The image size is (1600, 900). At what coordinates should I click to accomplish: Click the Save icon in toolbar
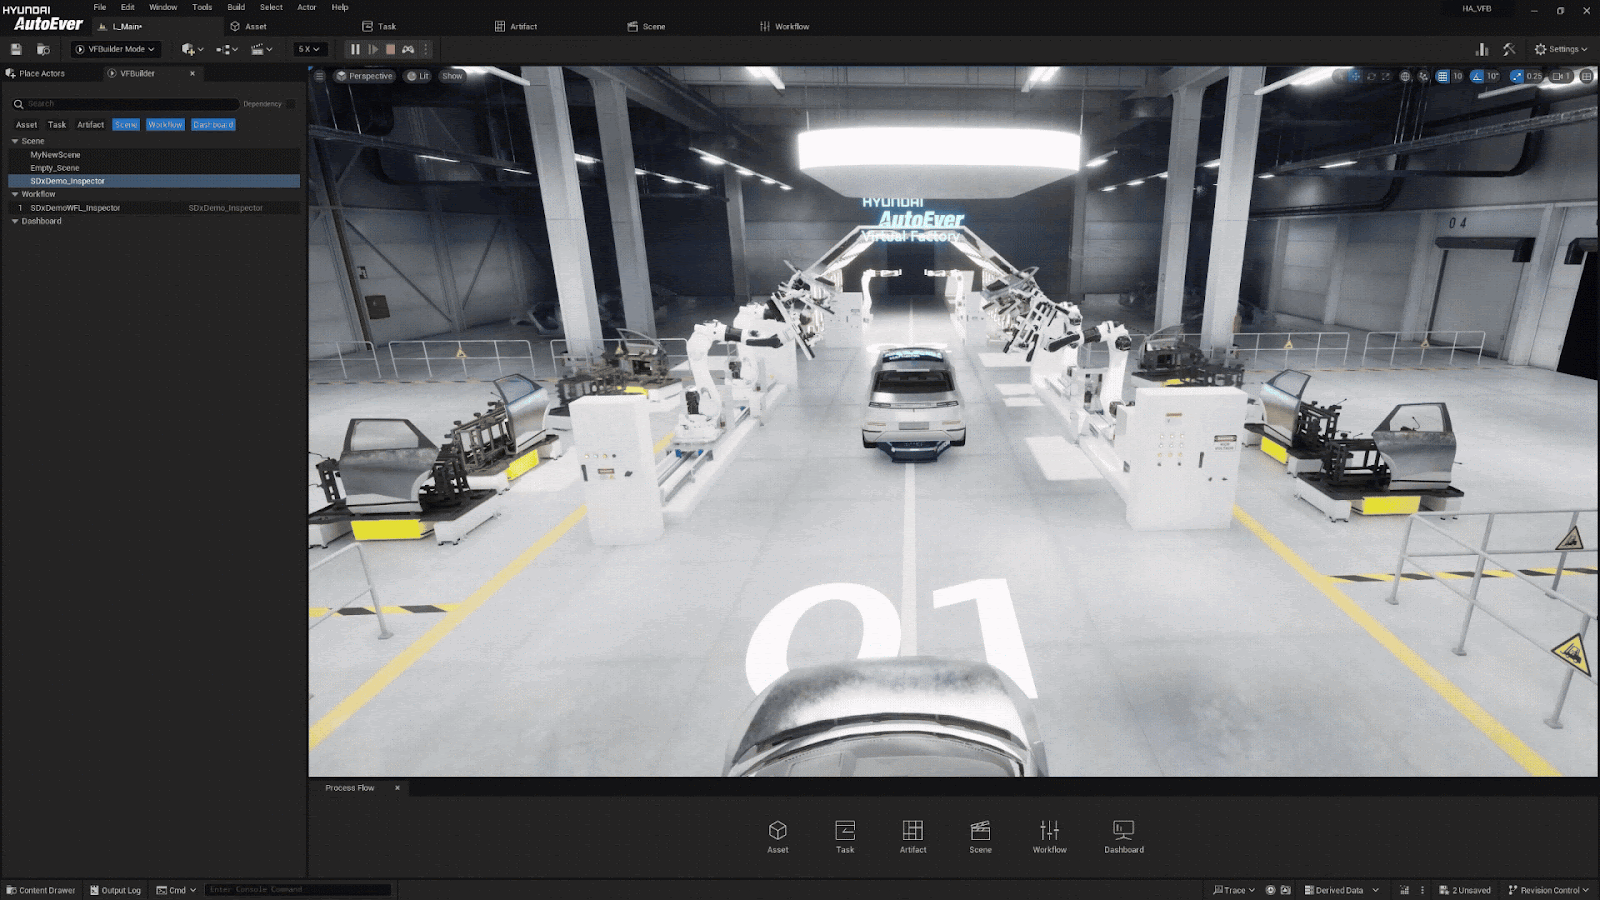(16, 49)
